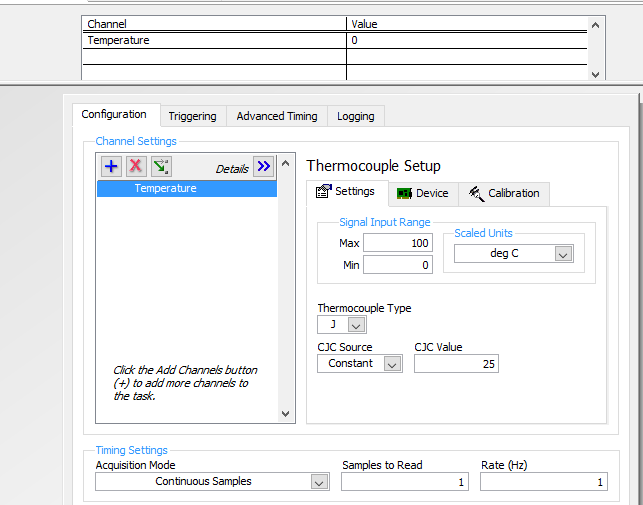Click the Value column header
This screenshot has height=505, width=643.
[467, 24]
